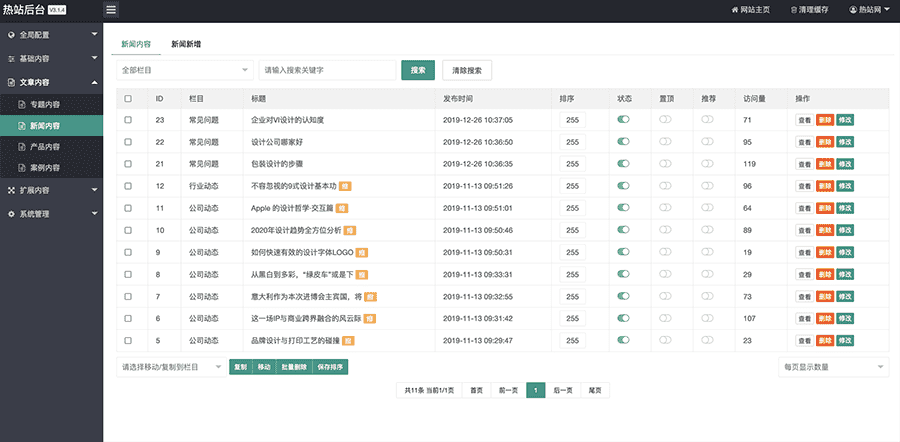Click 批量删除 button below the table
This screenshot has width=900, height=442.
tap(294, 367)
